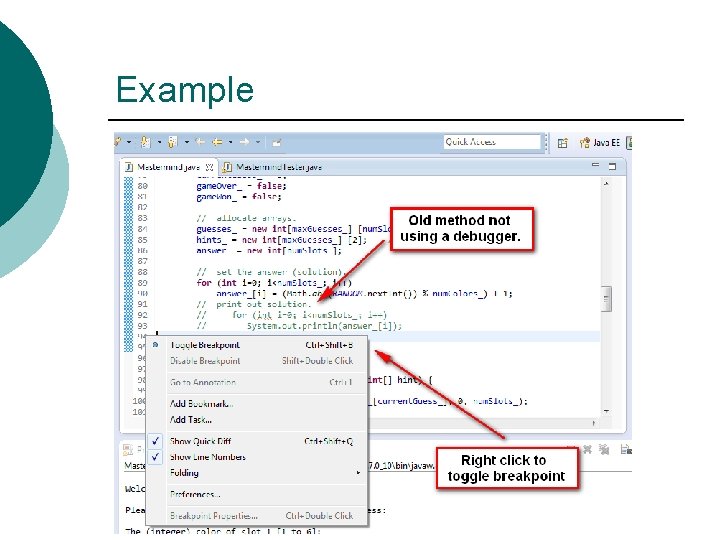720x540 pixels.
Task: Click the Open Perspective icon
Action: pos(562,143)
